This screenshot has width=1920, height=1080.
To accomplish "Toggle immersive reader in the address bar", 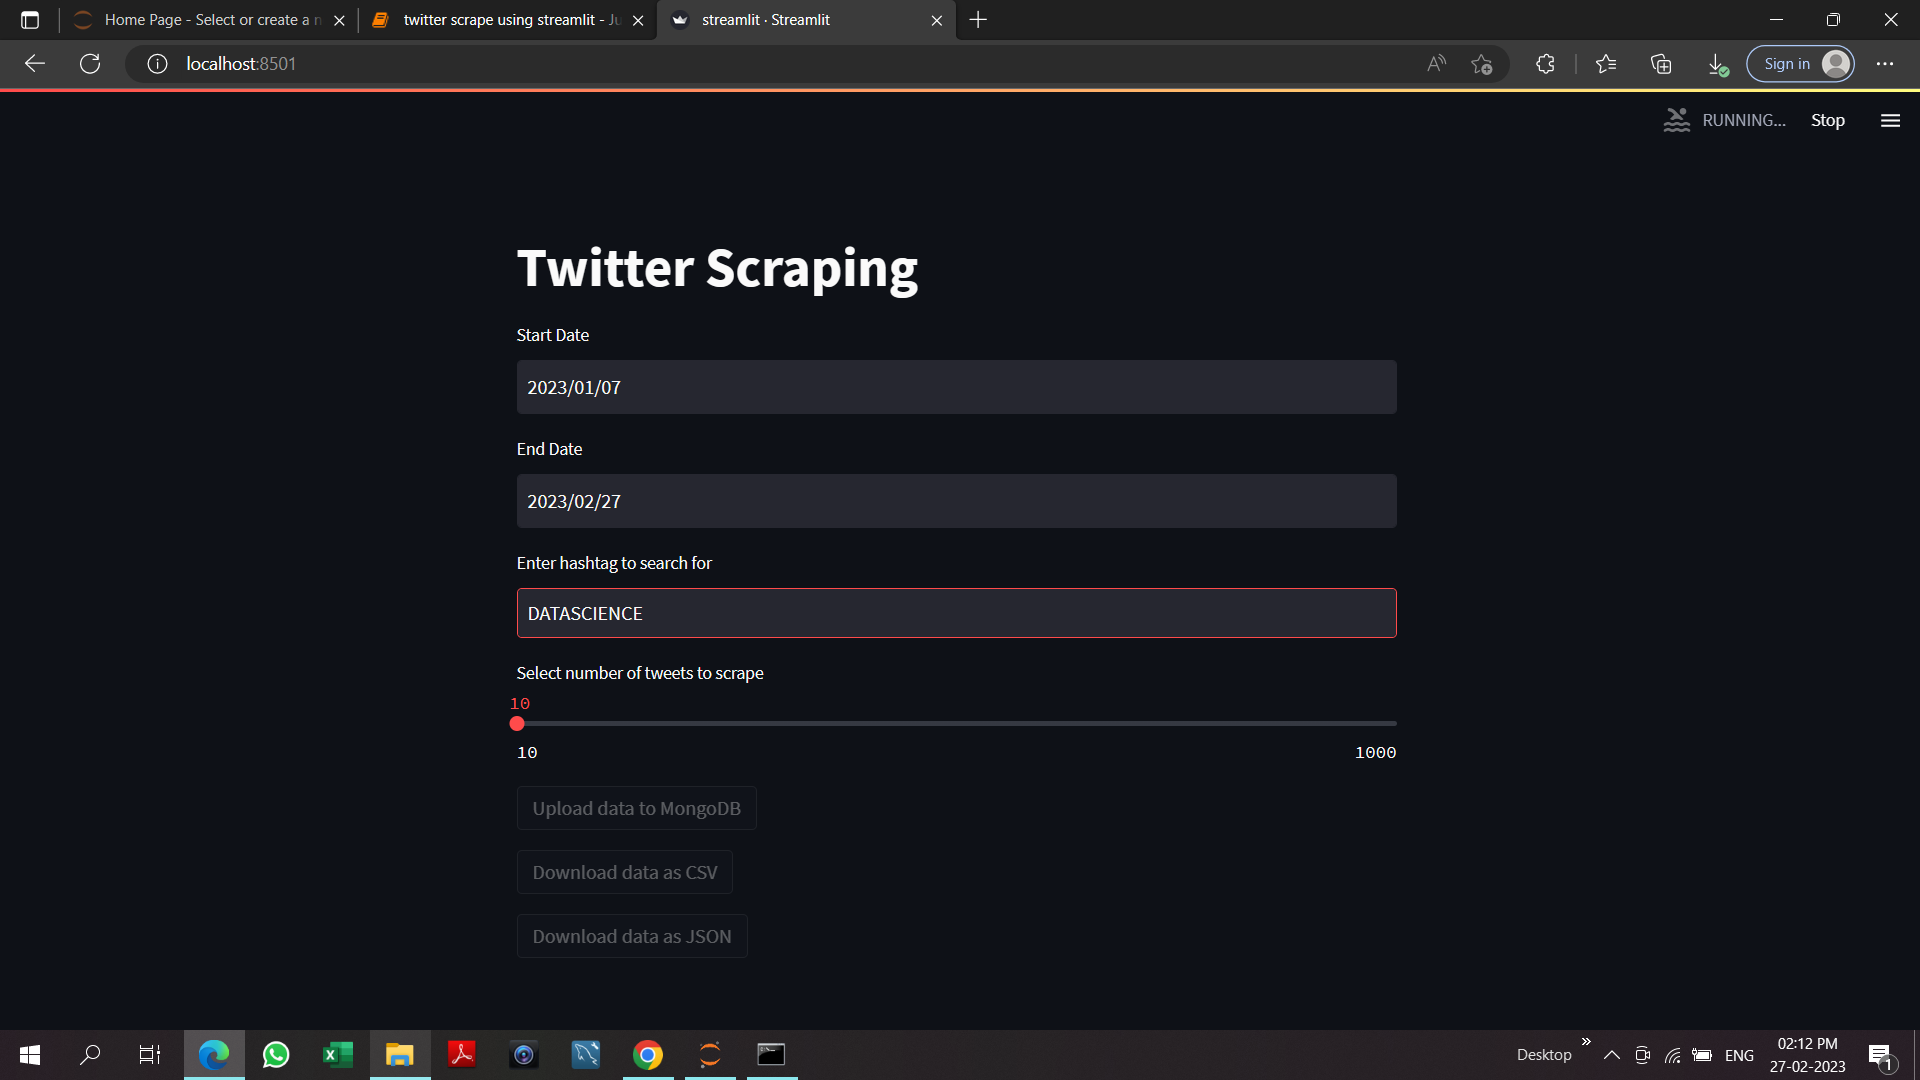I will 1437,63.
